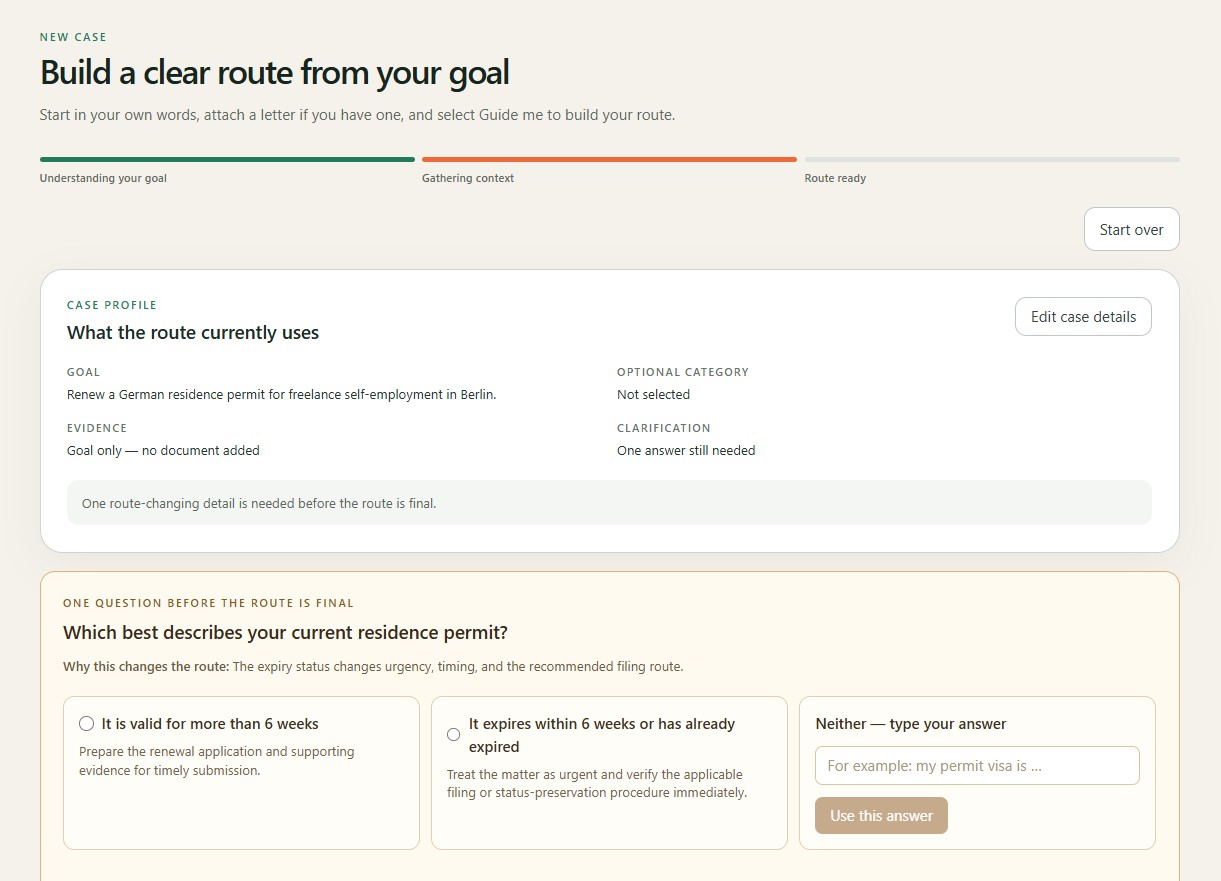This screenshot has width=1221, height=881.
Task: Click the green Understanding your goal progress bar
Action: [x=227, y=159]
